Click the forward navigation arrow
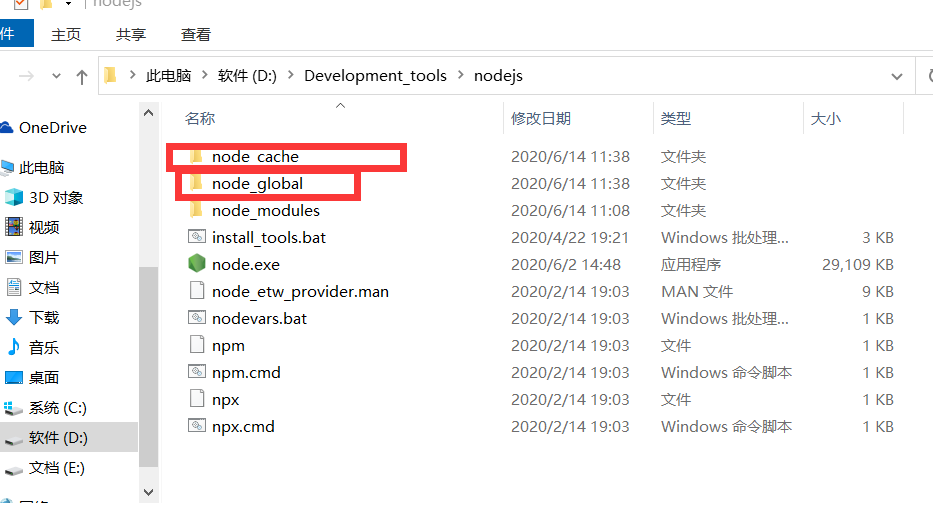This screenshot has width=933, height=509. [26, 76]
